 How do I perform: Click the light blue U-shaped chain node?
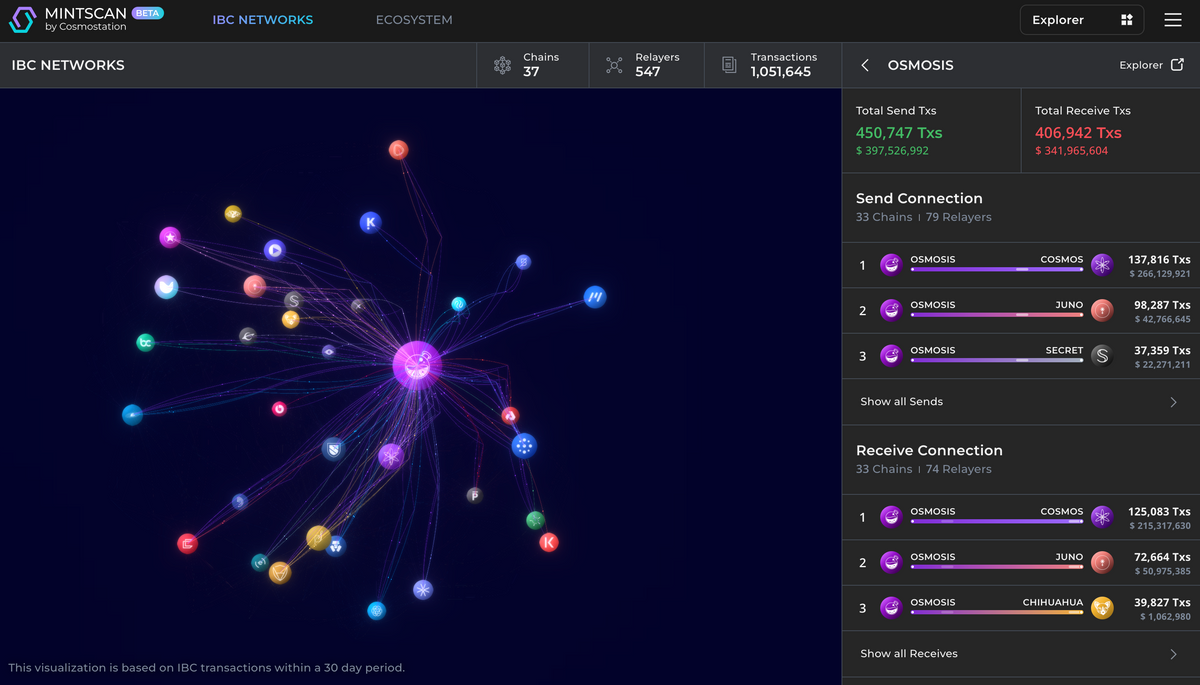coord(166,287)
